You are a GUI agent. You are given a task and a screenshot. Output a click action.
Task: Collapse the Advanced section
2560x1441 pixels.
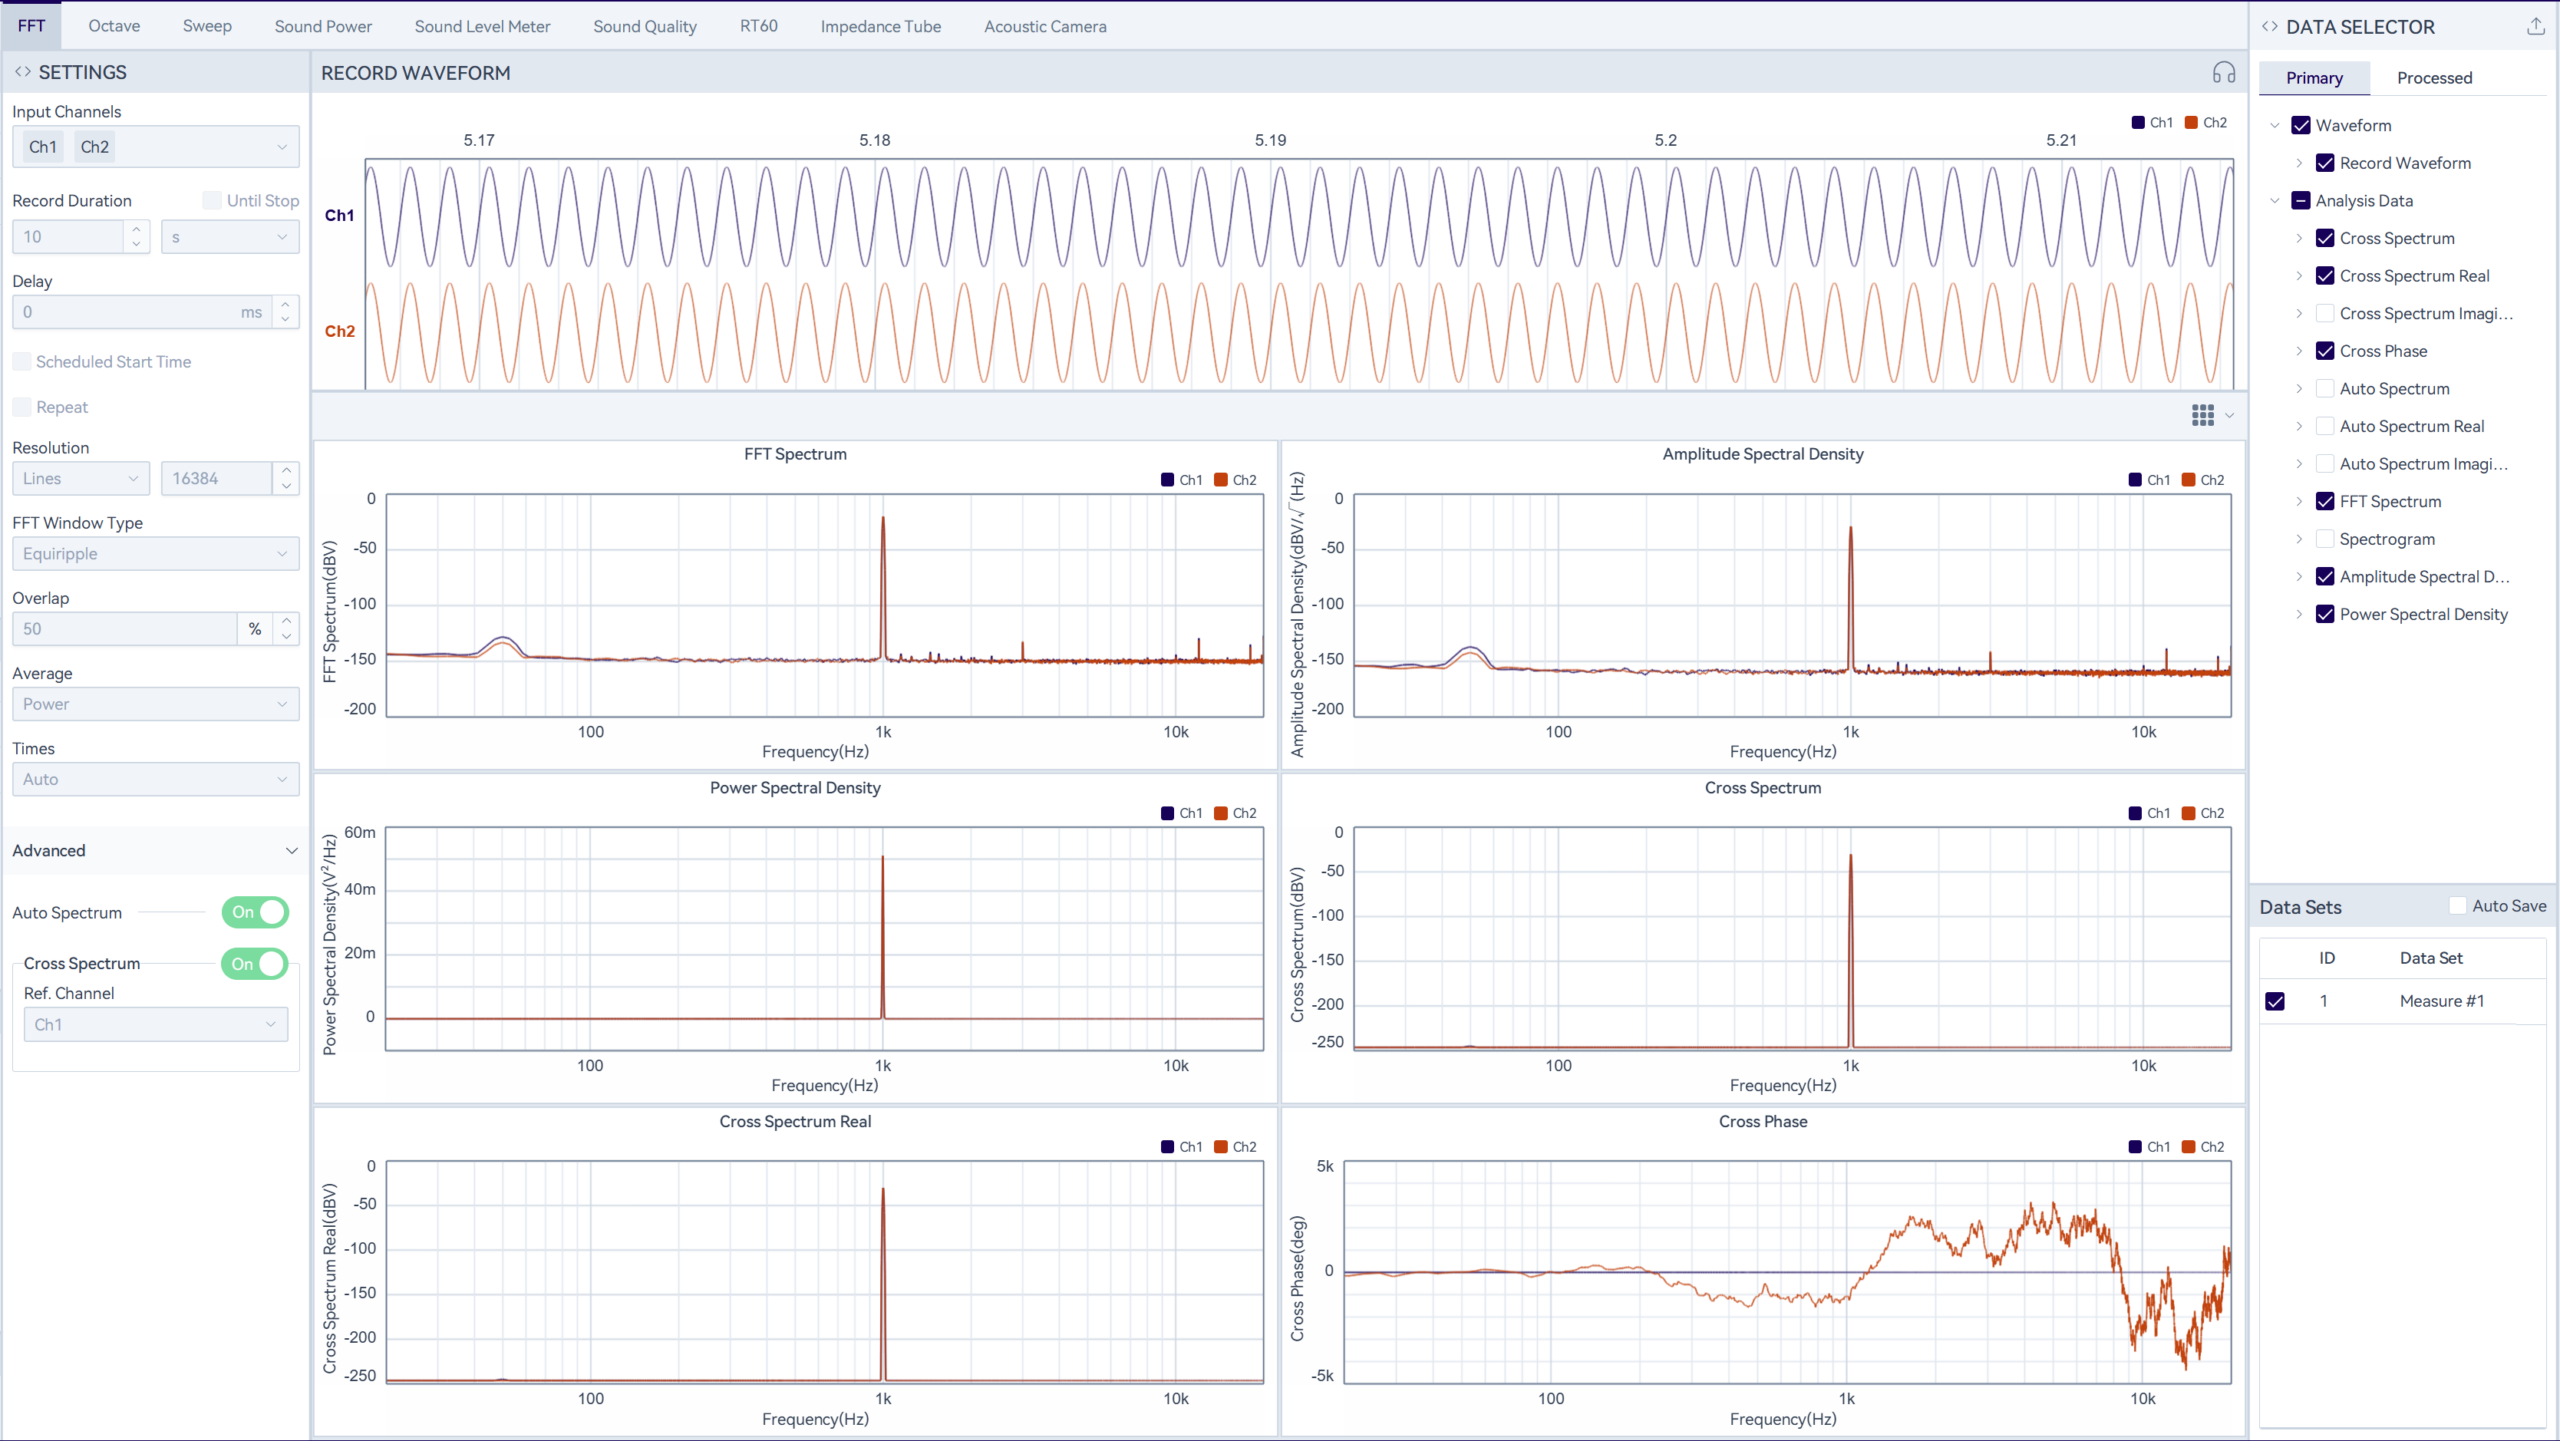[x=291, y=851]
